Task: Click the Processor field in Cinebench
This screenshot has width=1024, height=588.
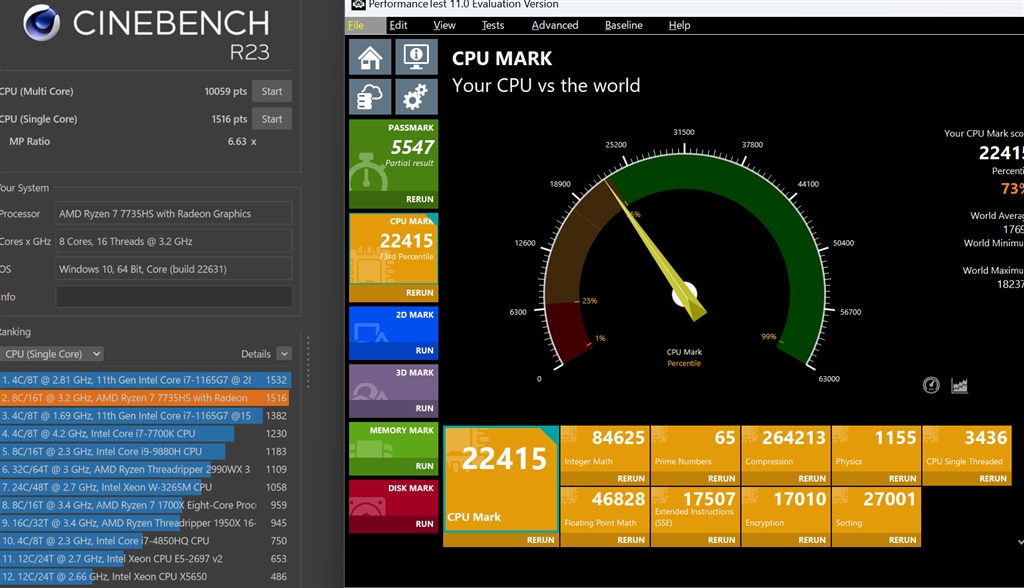Action: point(174,214)
